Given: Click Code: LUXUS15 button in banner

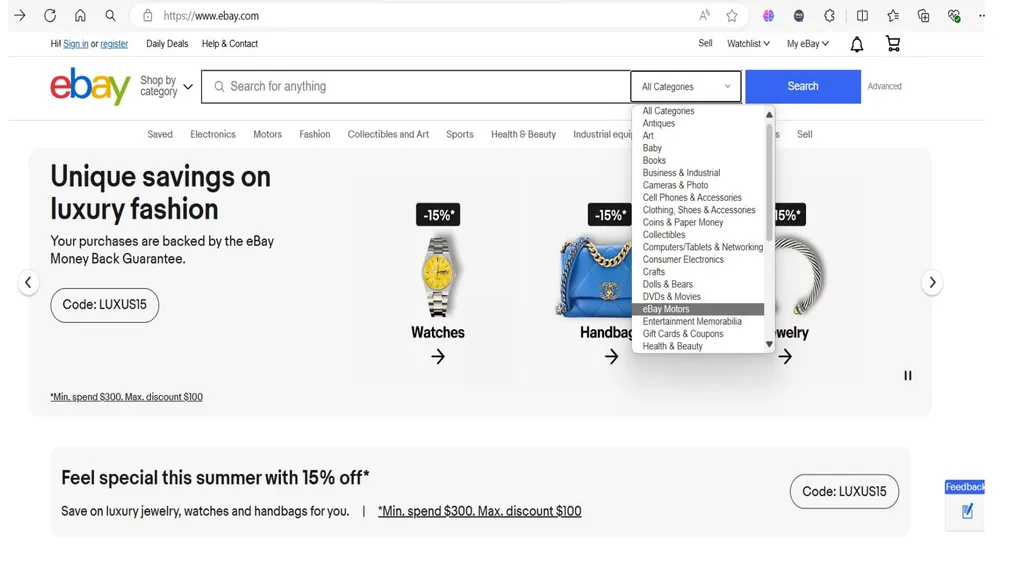Looking at the screenshot, I should [x=104, y=305].
